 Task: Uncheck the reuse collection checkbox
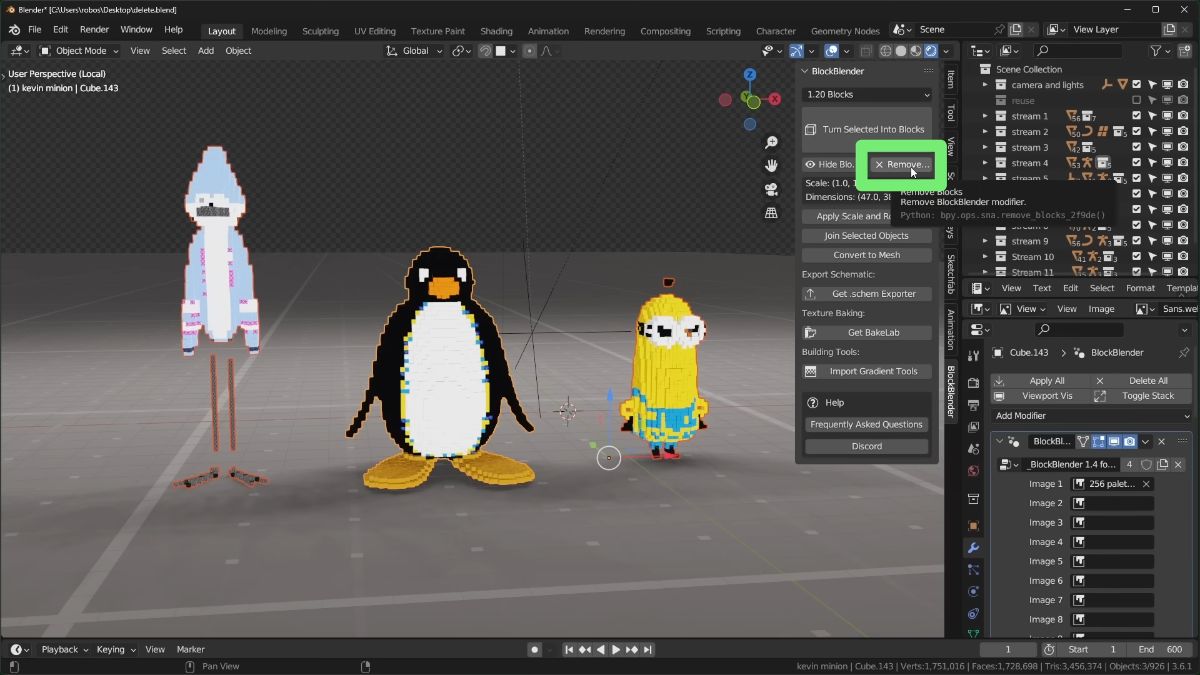[x=1136, y=100]
